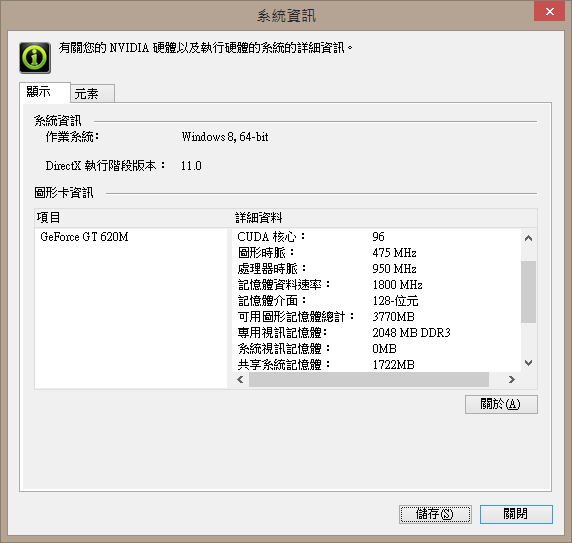Click the 關於(A) button
The height and width of the screenshot is (543, 572).
pos(501,404)
